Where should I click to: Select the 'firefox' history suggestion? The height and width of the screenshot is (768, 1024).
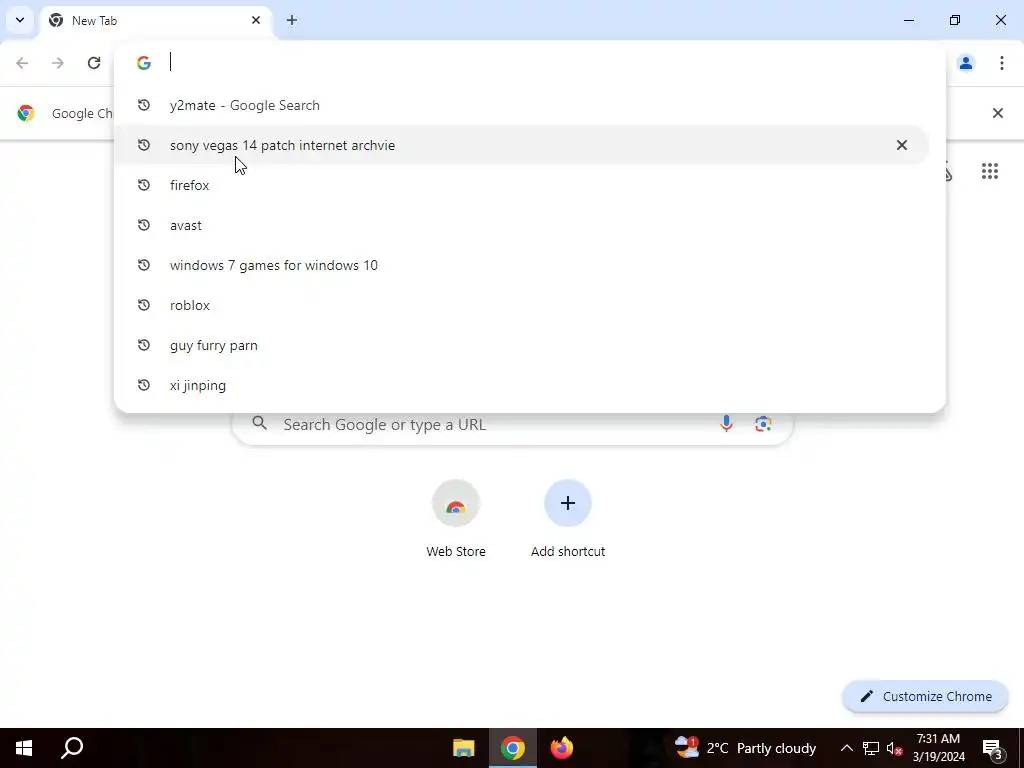click(x=521, y=185)
